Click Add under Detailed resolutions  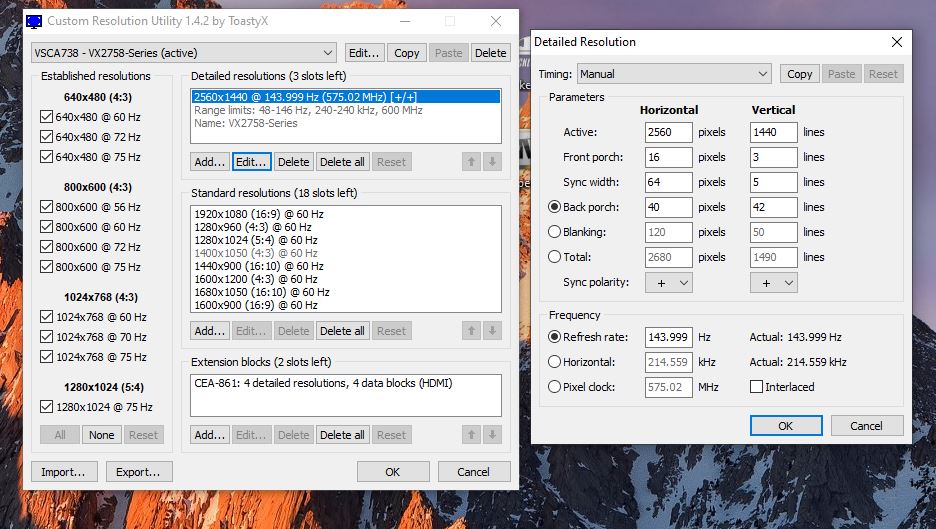[210, 162]
